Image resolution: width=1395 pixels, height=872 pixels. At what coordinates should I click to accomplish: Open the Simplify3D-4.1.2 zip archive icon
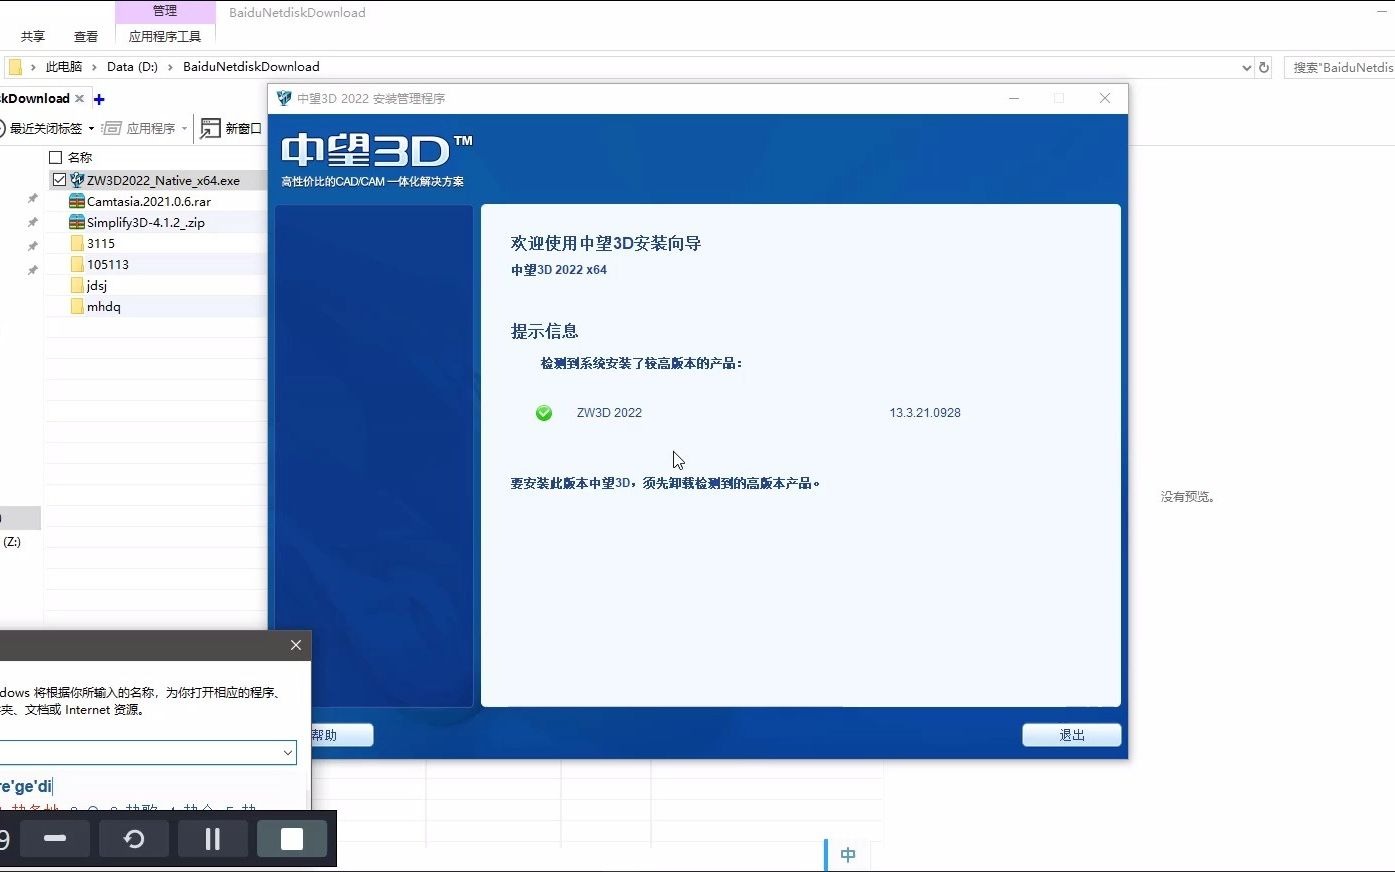(x=78, y=222)
